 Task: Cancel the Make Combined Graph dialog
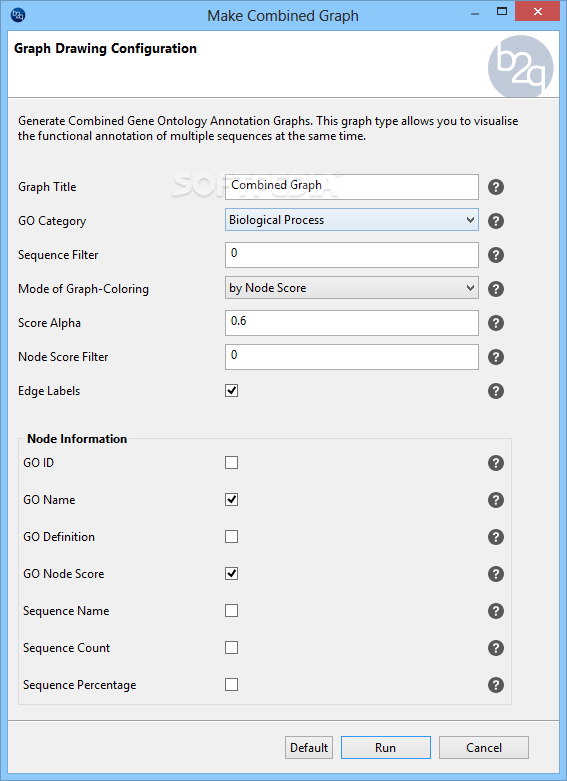[x=484, y=748]
